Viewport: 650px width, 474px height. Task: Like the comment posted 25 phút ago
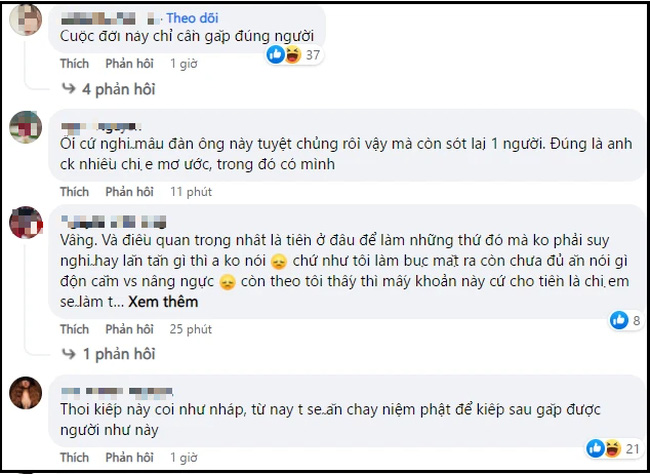(x=74, y=329)
